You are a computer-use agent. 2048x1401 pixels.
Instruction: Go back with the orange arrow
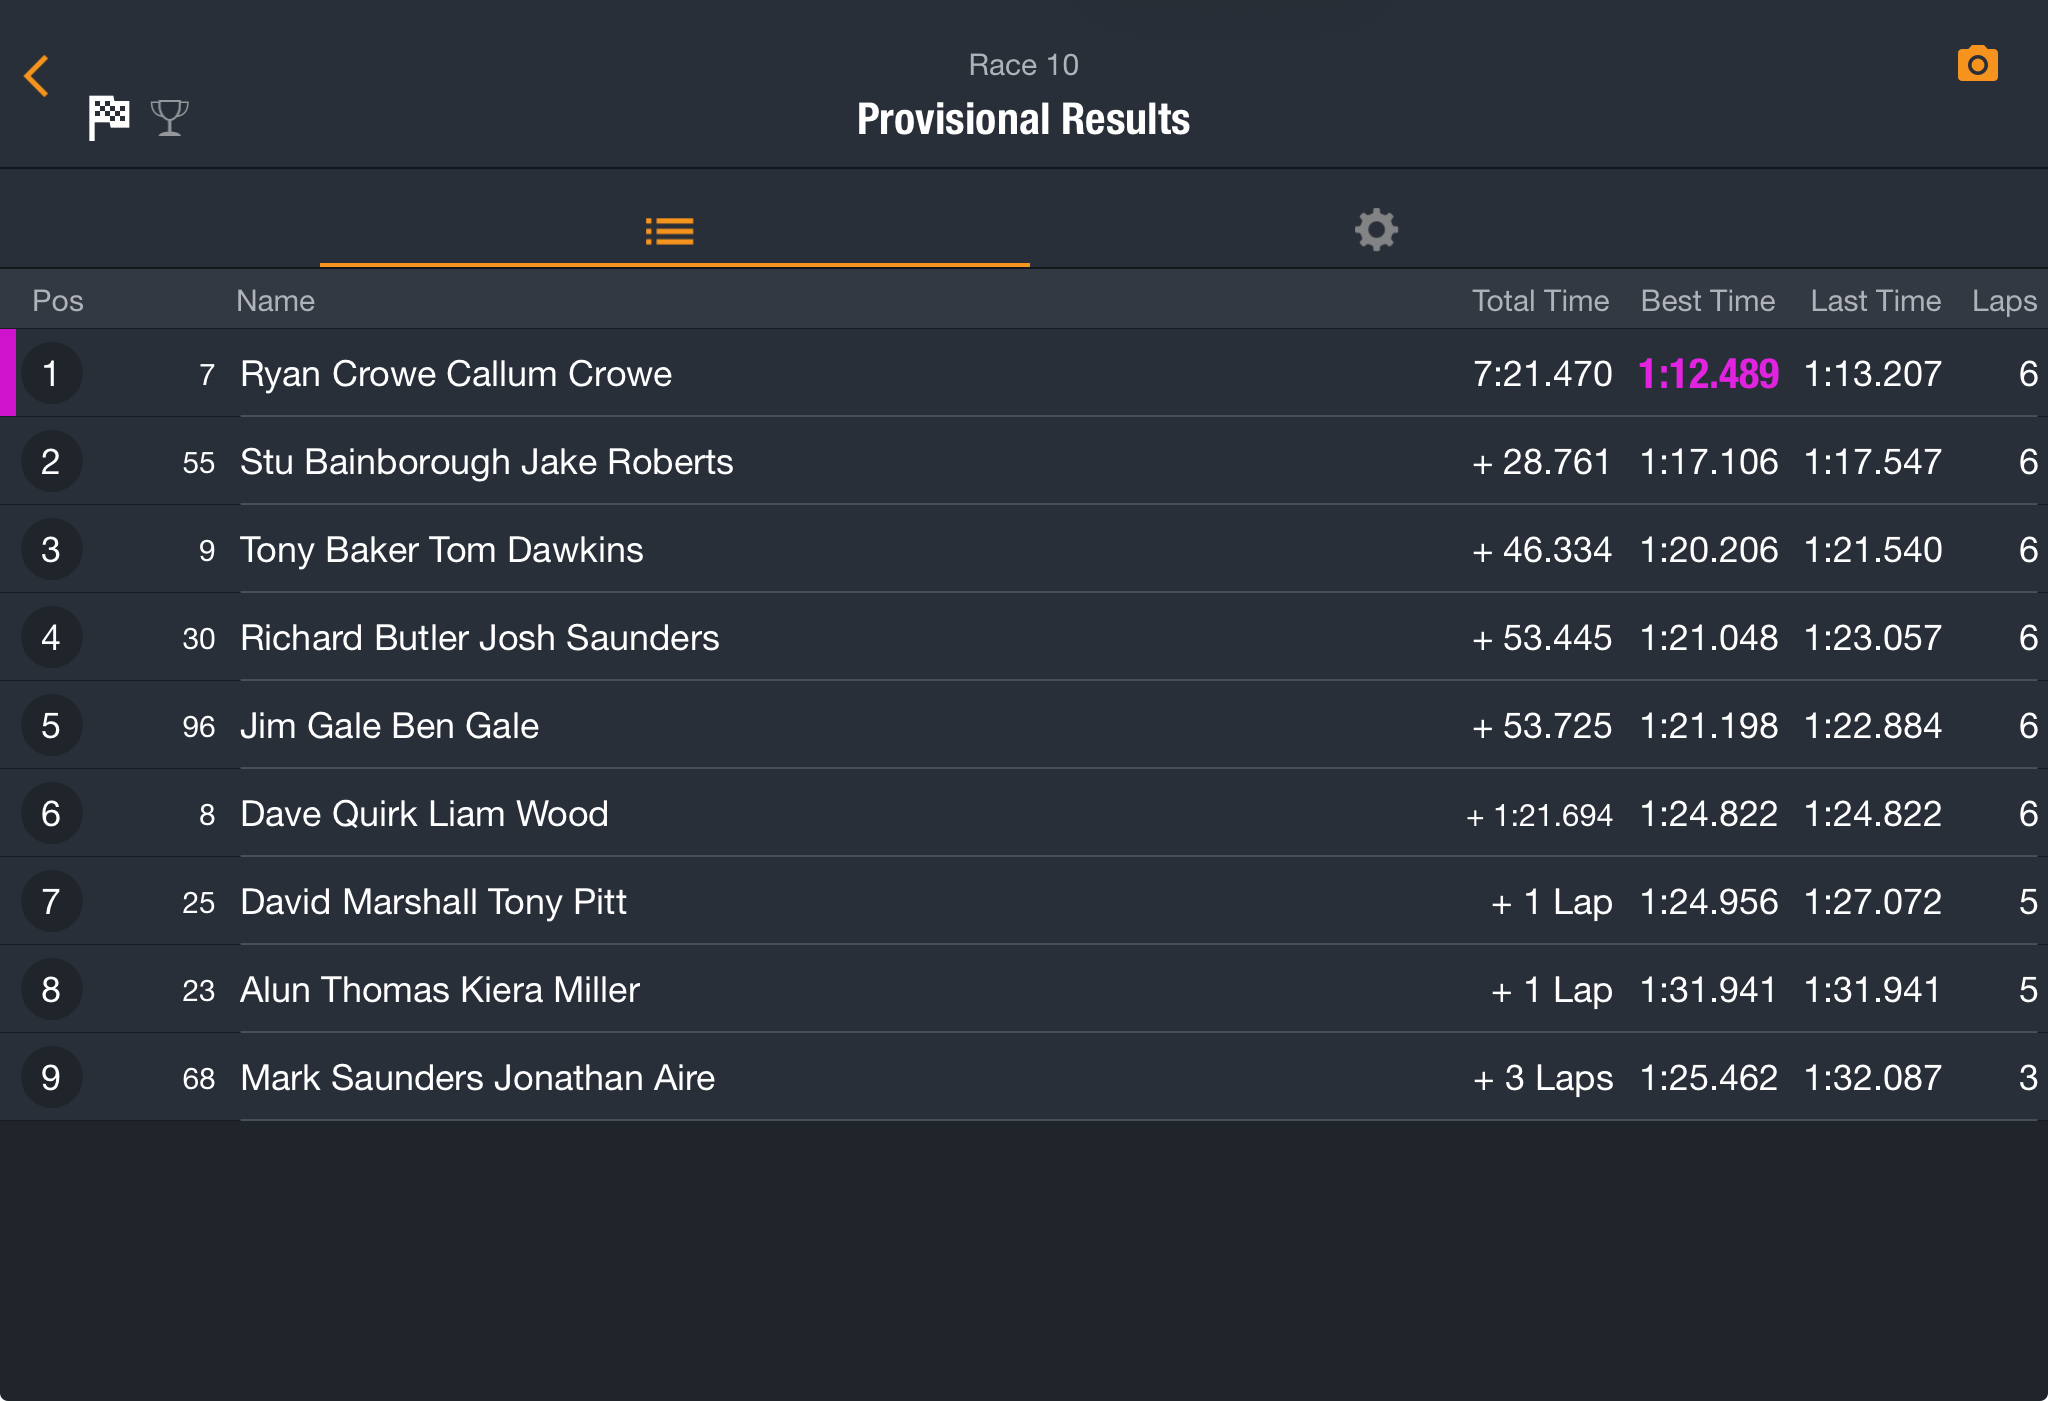36,76
